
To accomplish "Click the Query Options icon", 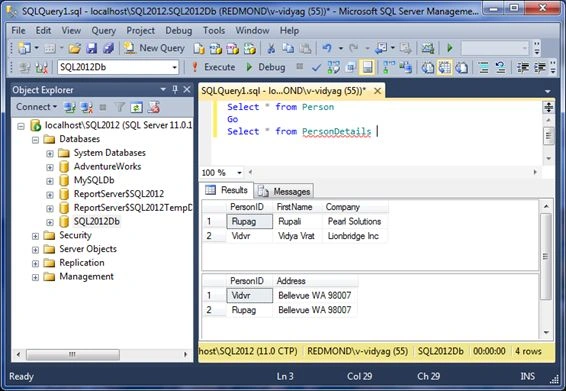I will tap(350, 67).
